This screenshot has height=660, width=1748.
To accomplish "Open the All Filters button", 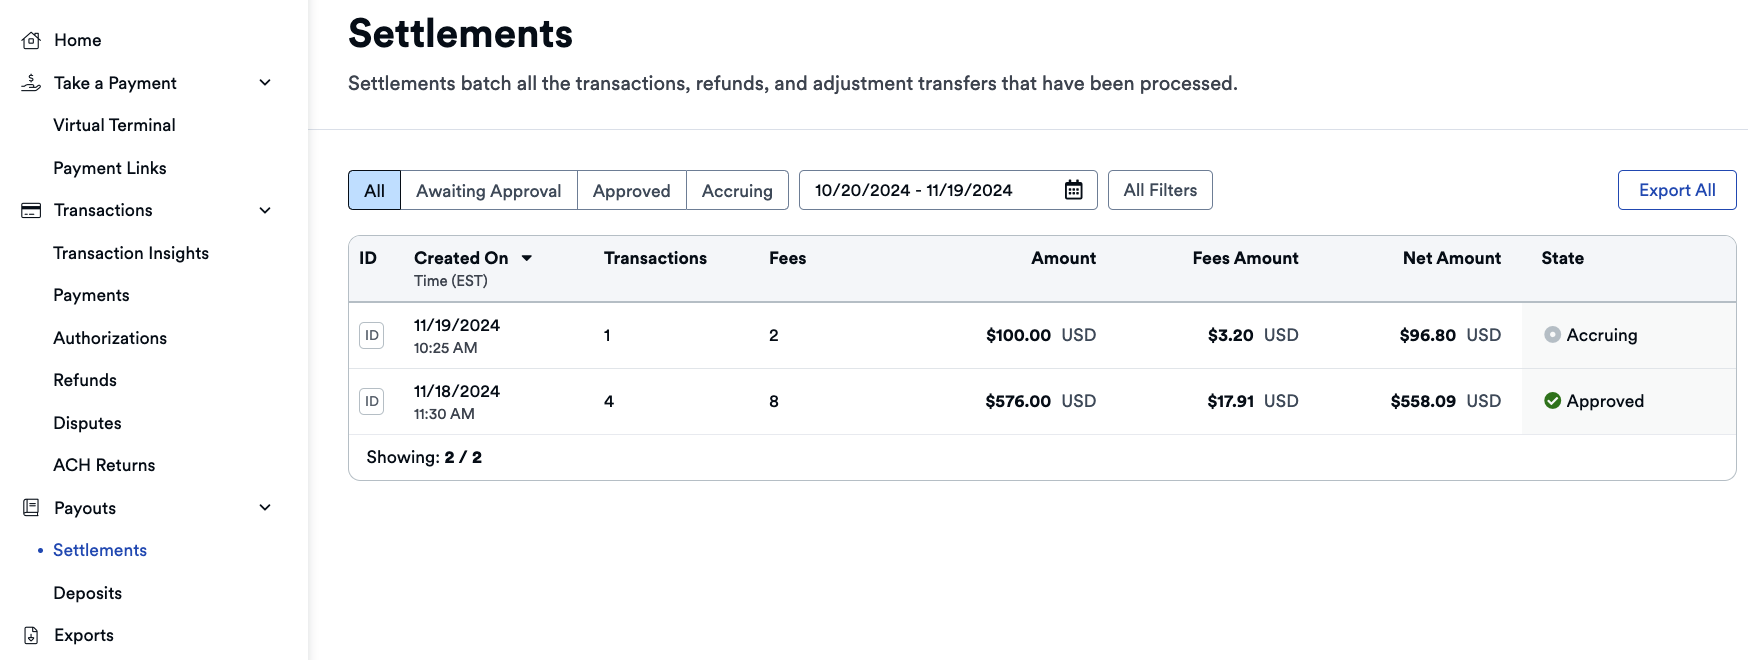I will click(1160, 190).
